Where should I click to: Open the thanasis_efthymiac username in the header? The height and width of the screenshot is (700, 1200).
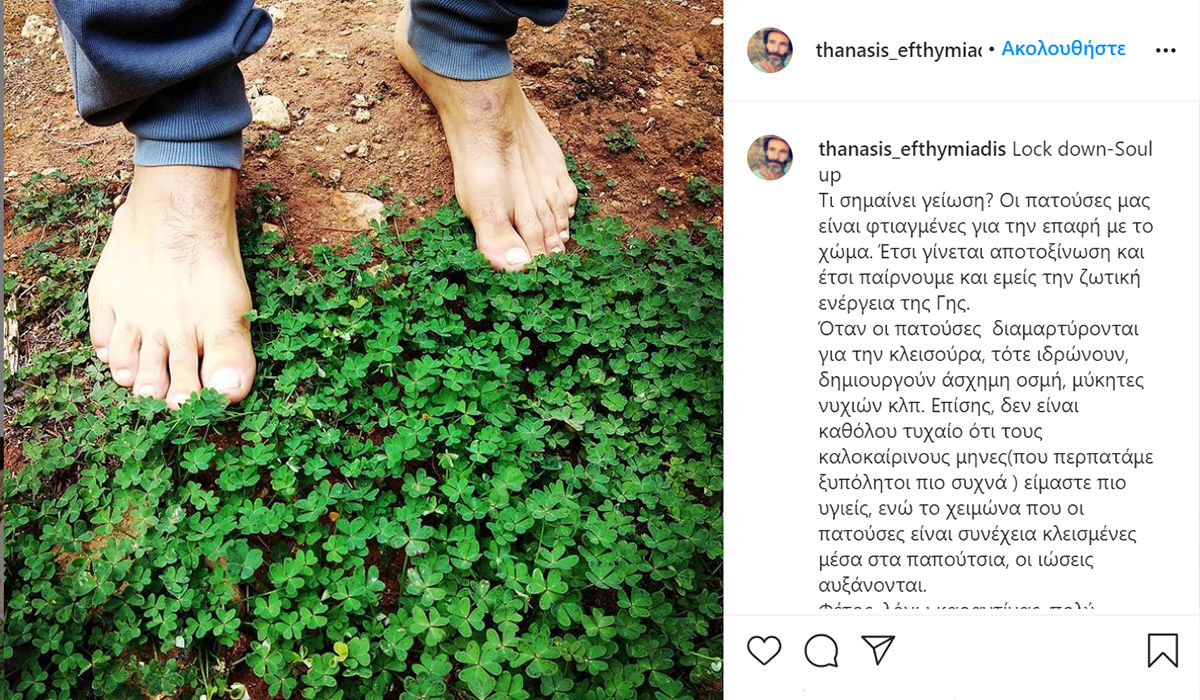(x=899, y=49)
